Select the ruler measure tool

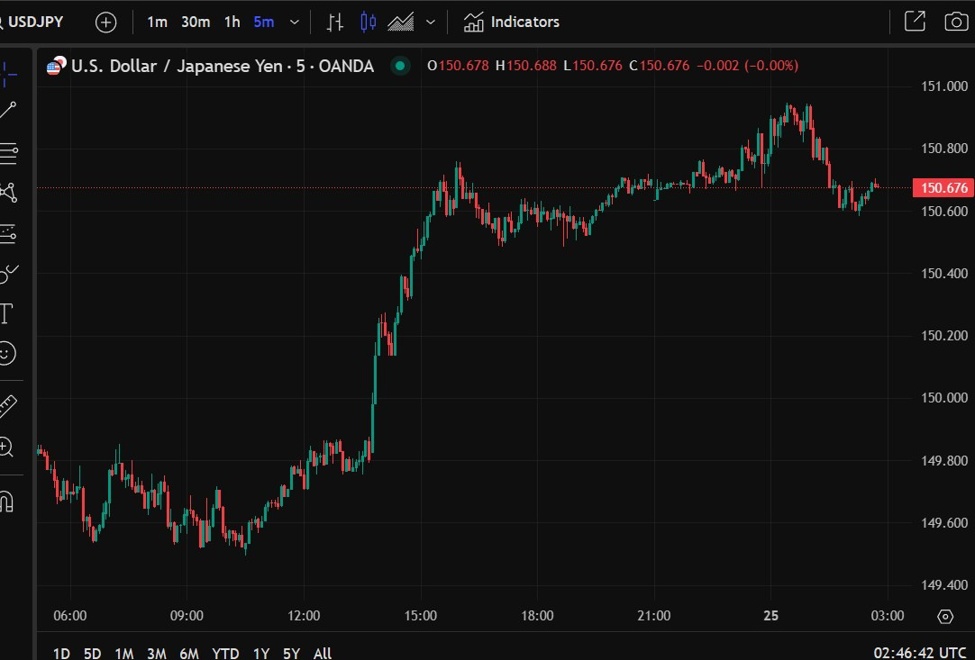coord(7,406)
